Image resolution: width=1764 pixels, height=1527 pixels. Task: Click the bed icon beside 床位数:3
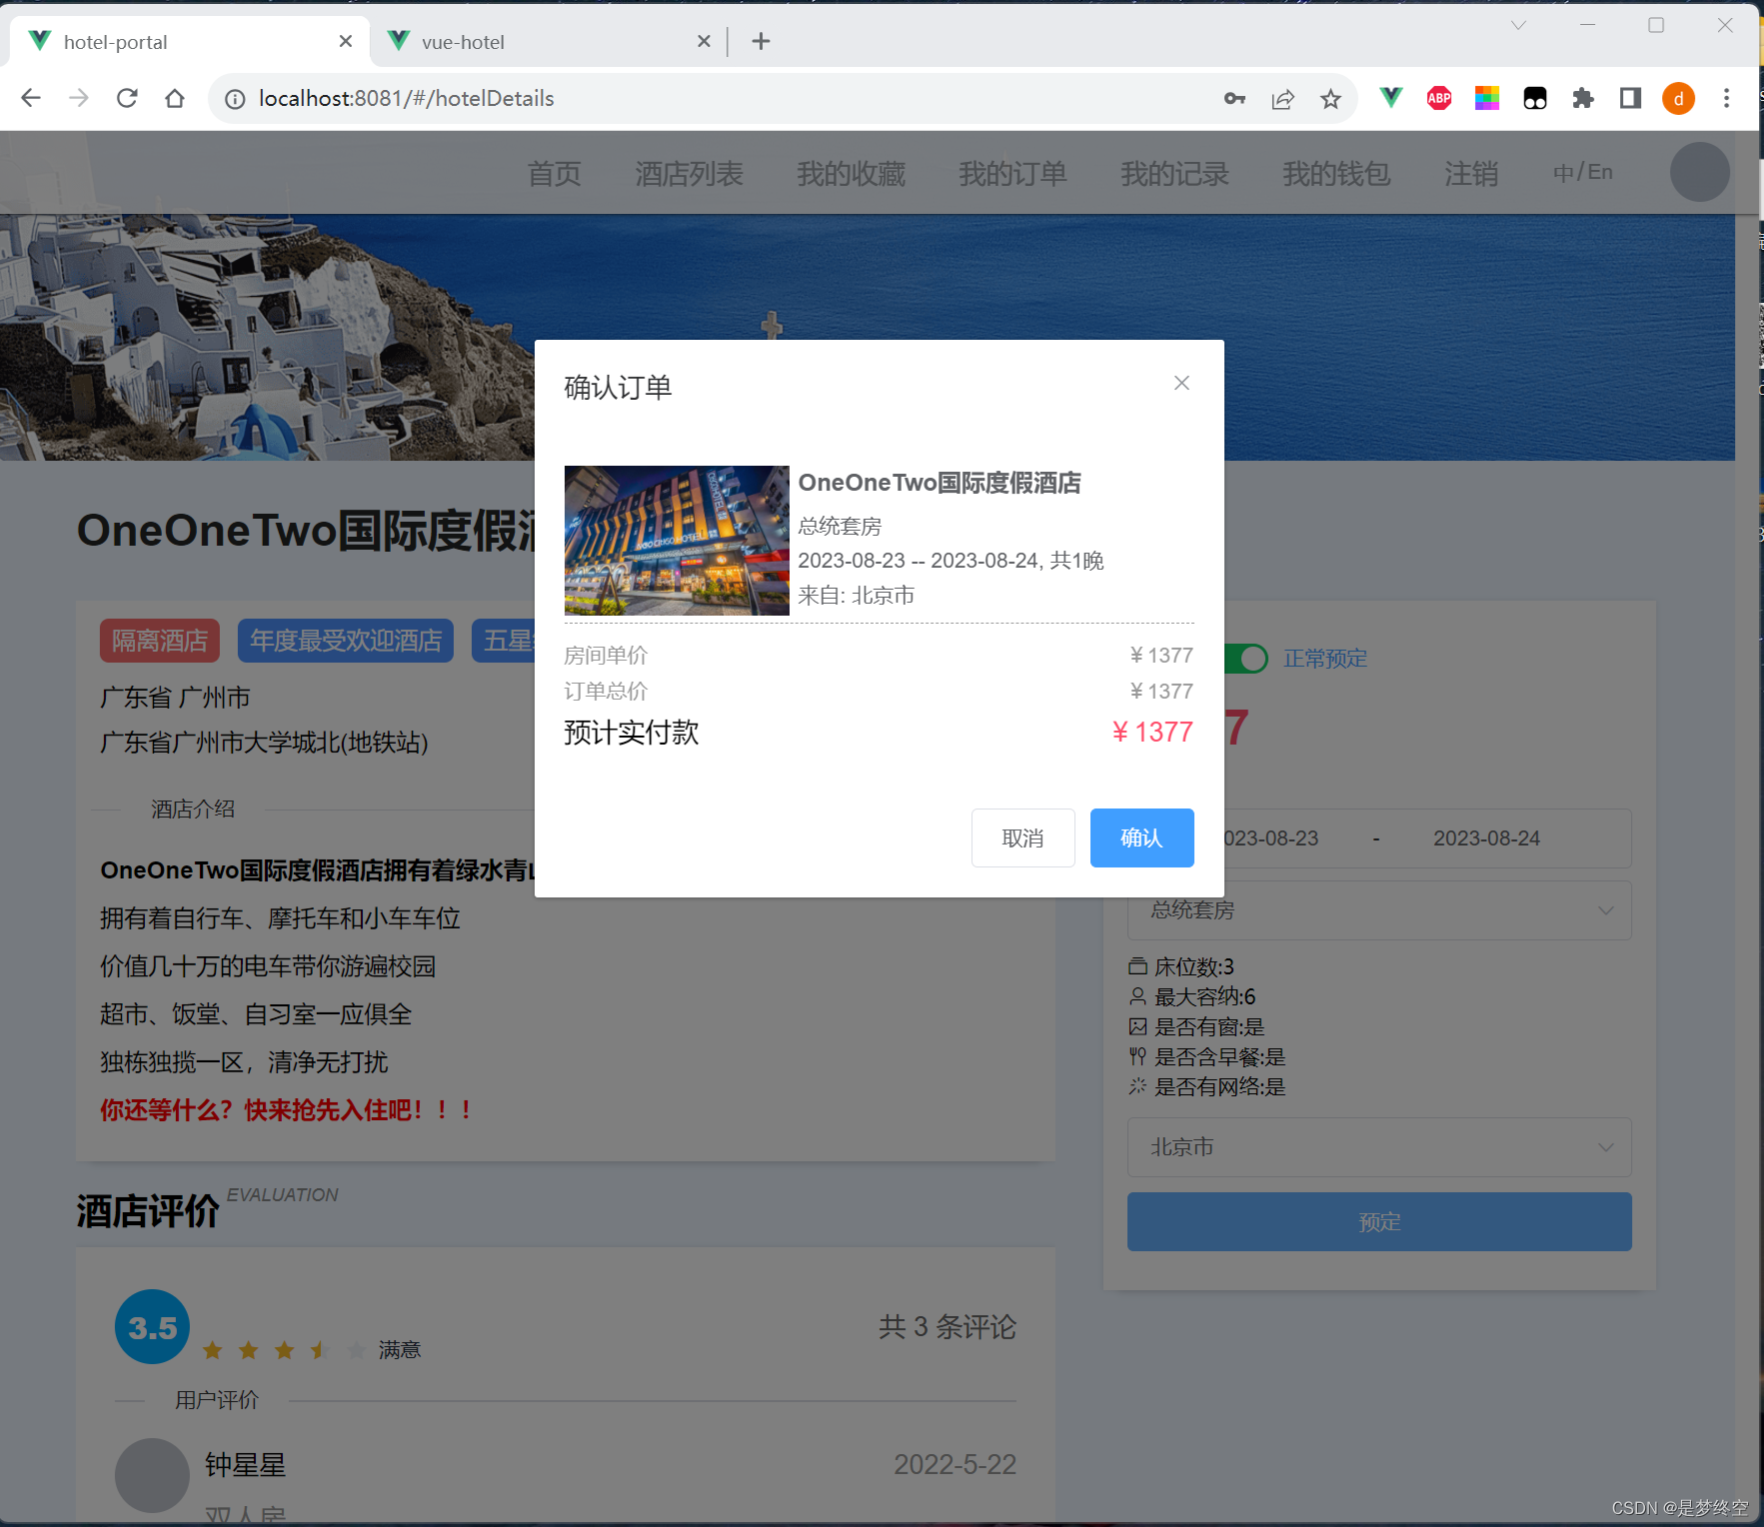1137,966
